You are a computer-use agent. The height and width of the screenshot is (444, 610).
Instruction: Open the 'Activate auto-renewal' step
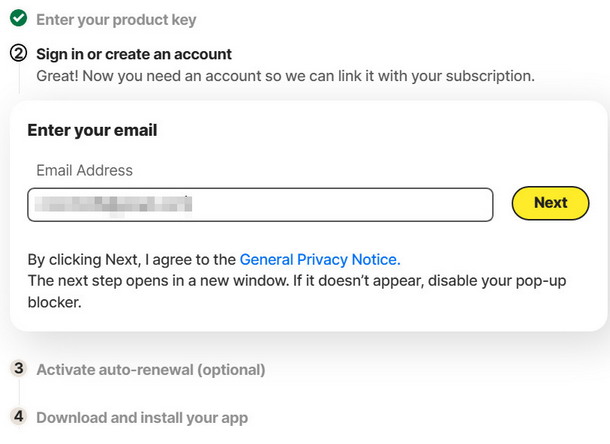[150, 370]
